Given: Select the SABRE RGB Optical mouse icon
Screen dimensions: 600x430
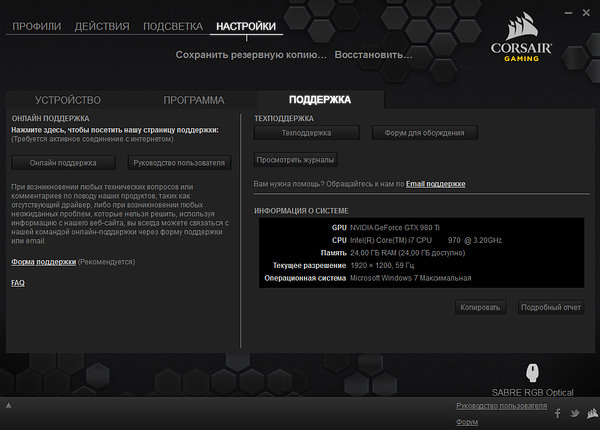Looking at the screenshot, I should [531, 372].
